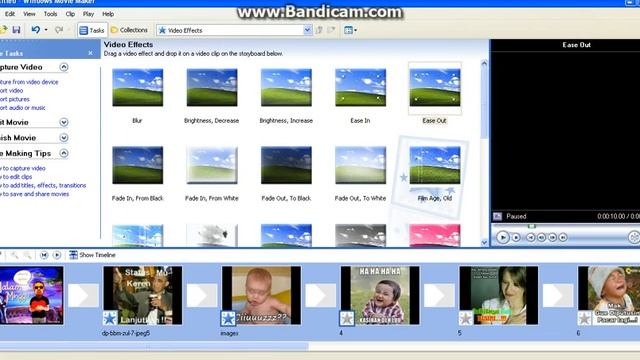The height and width of the screenshot is (360, 640).
Task: Open the undo history dropdown arrow
Action: (46, 30)
